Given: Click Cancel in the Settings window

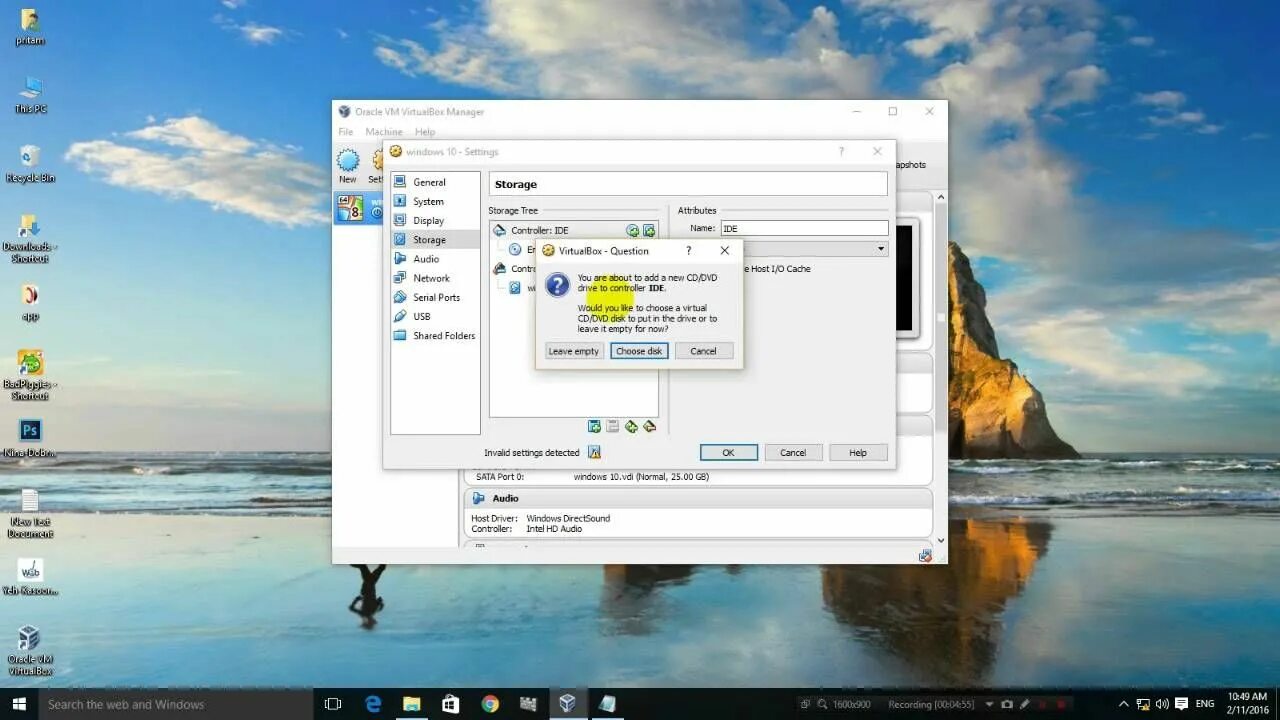Looking at the screenshot, I should 793,452.
